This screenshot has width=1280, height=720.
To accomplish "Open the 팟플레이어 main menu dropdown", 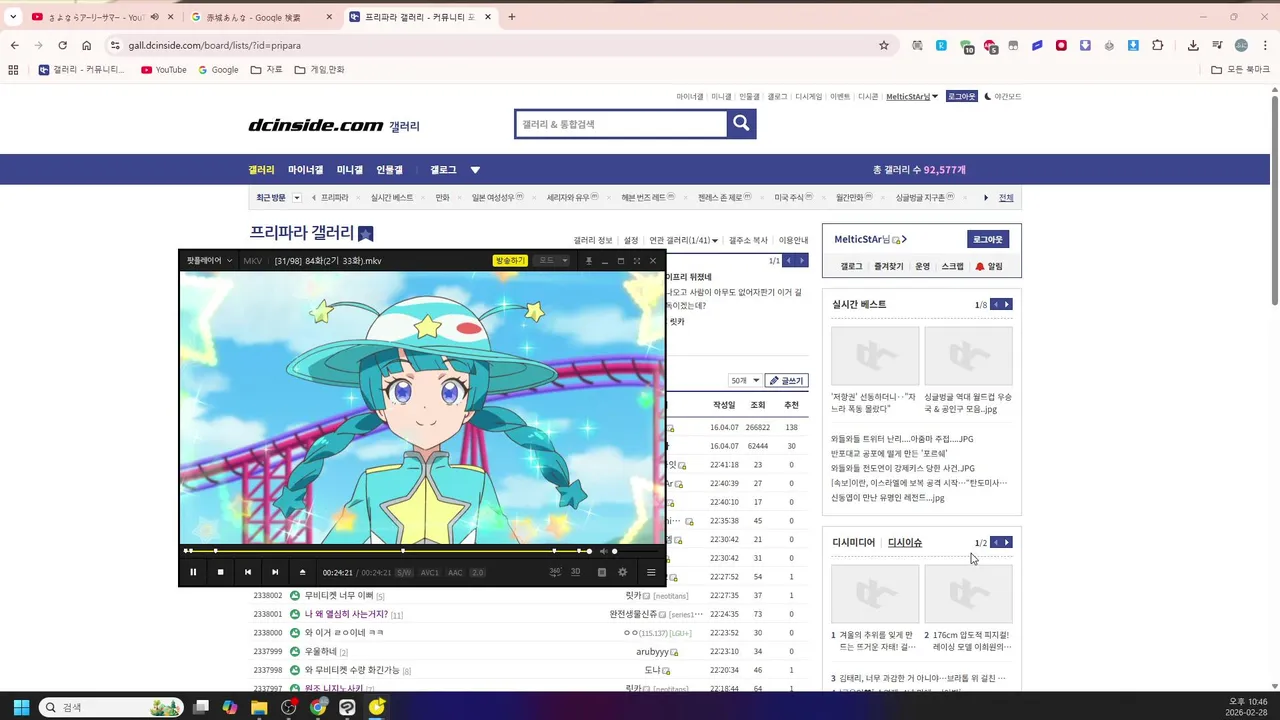I will tap(209, 261).
